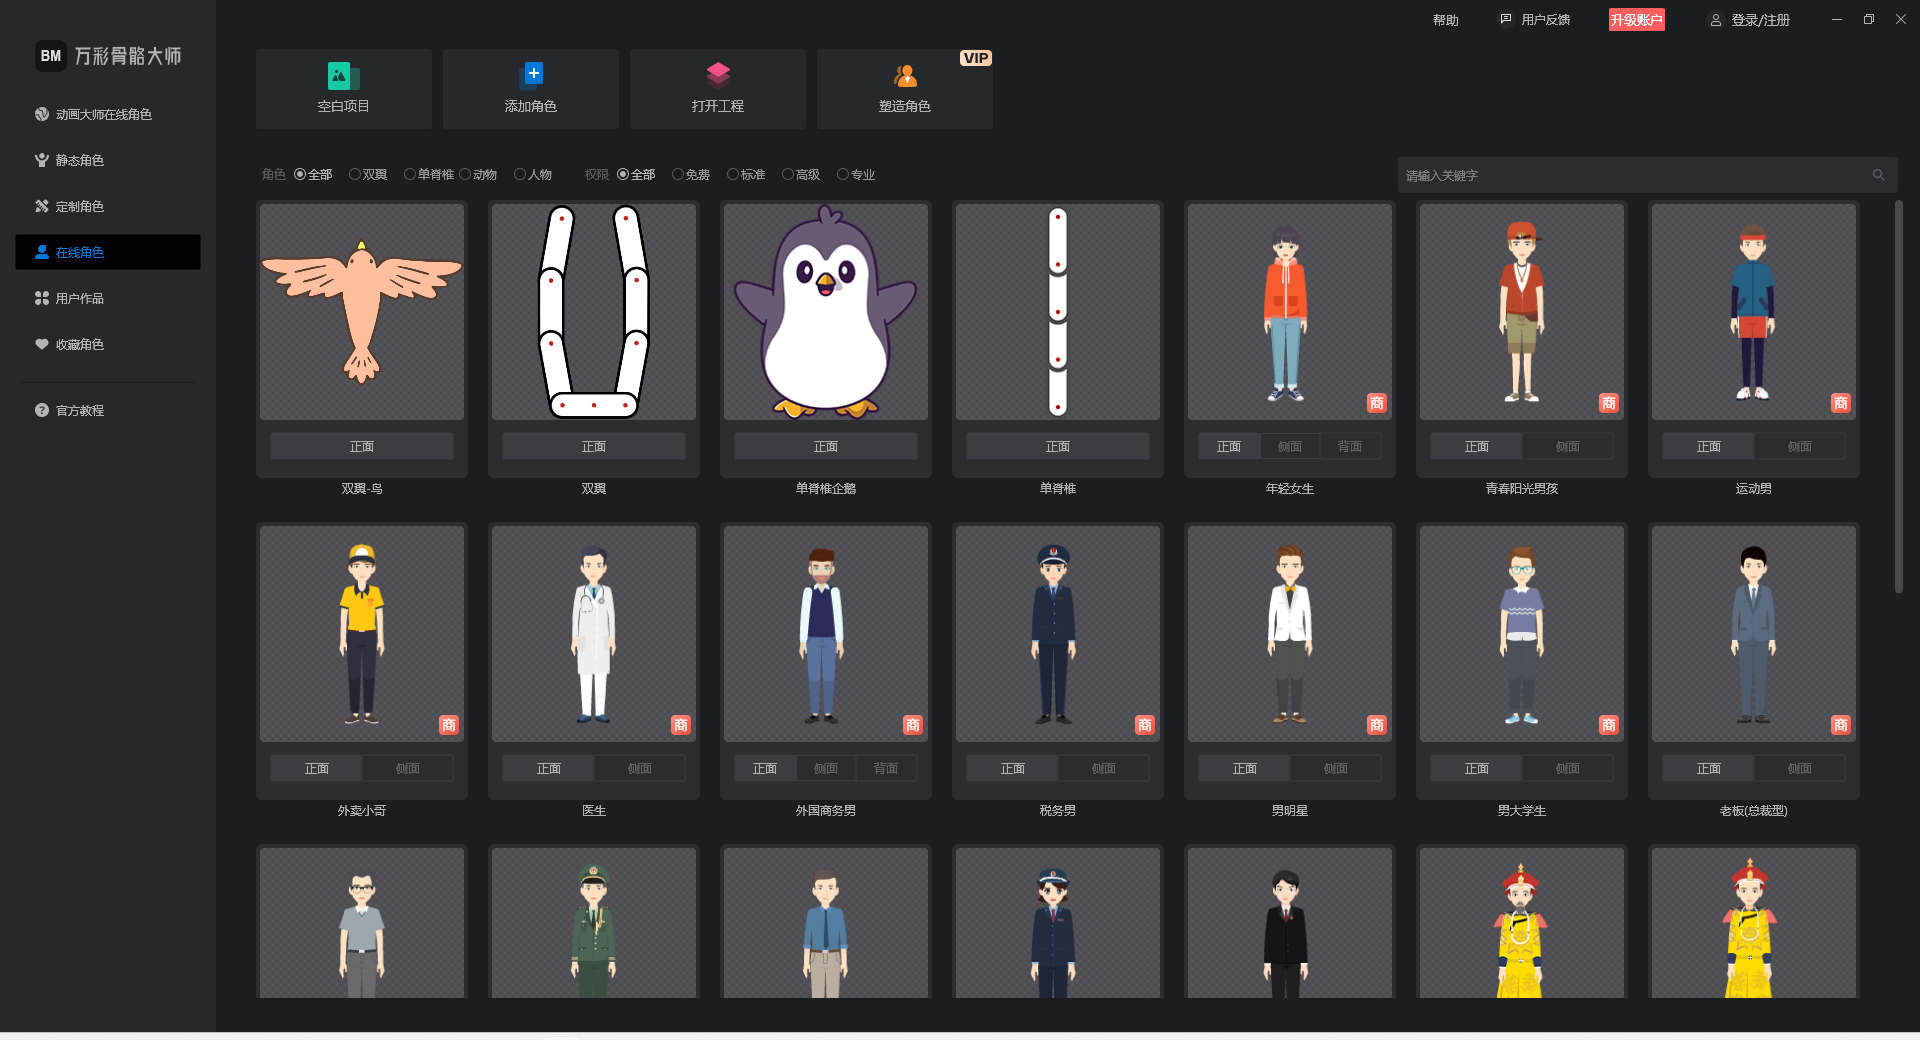Open 收藏角色 heart icon in sidebar
Viewport: 1920px width, 1040px height.
(42, 344)
